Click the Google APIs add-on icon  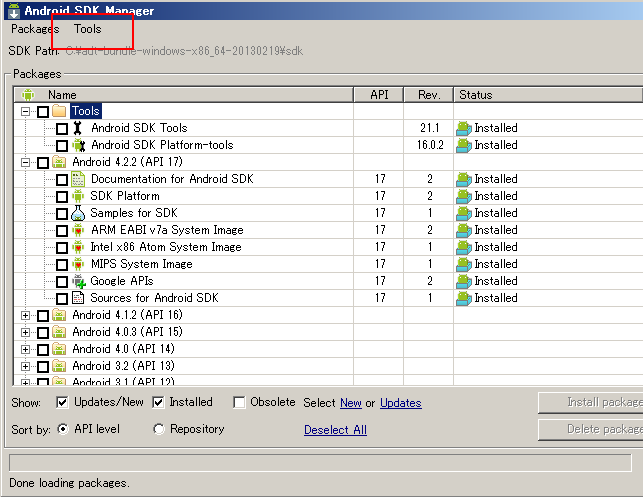tap(79, 281)
